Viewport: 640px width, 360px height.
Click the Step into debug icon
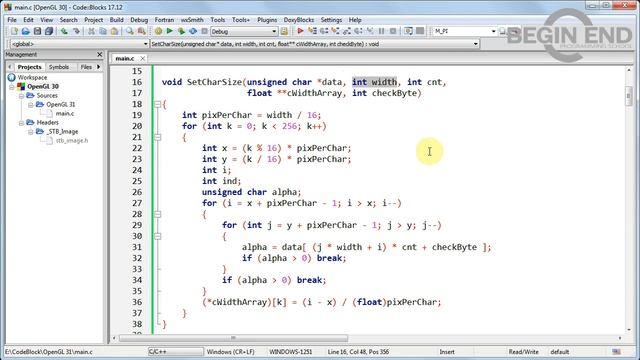click(x=335, y=31)
